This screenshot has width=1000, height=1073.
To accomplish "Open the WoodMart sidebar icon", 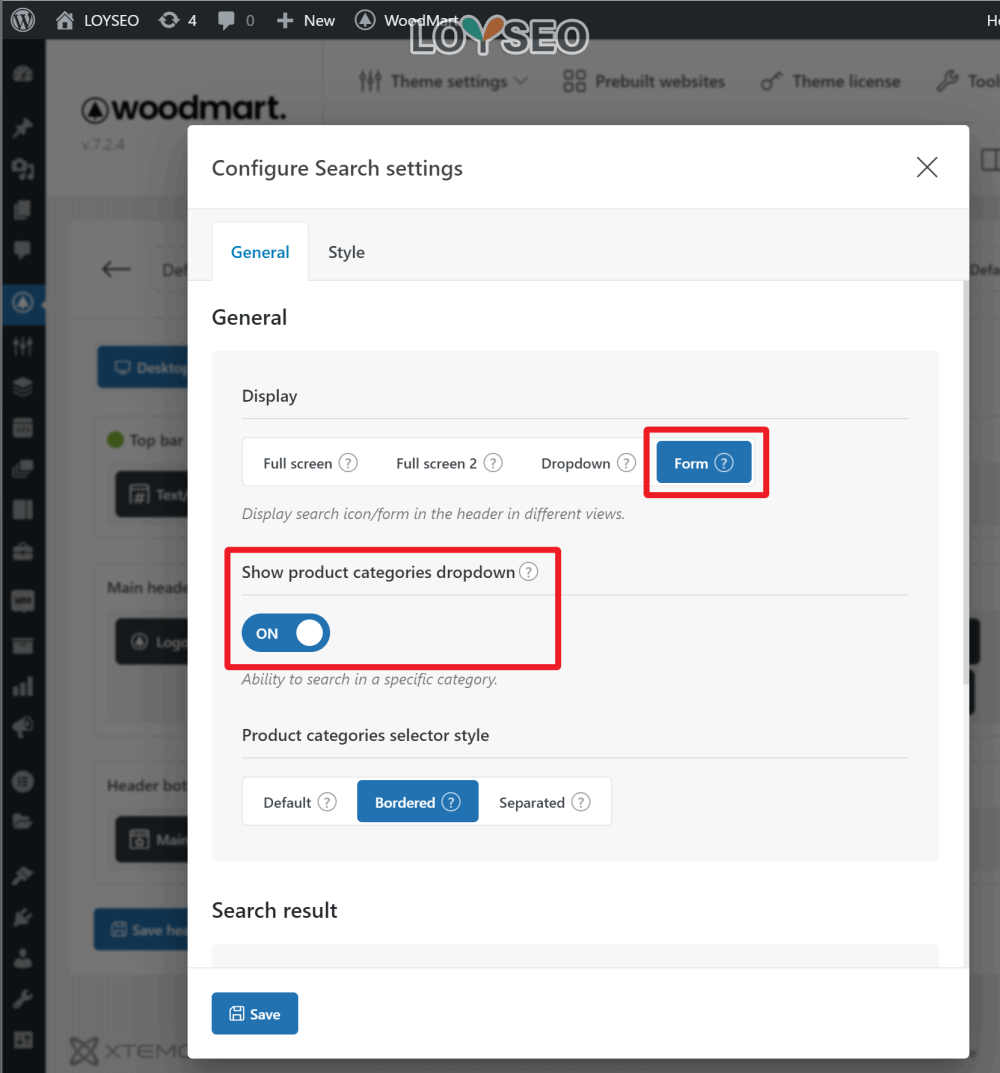I will (x=23, y=302).
